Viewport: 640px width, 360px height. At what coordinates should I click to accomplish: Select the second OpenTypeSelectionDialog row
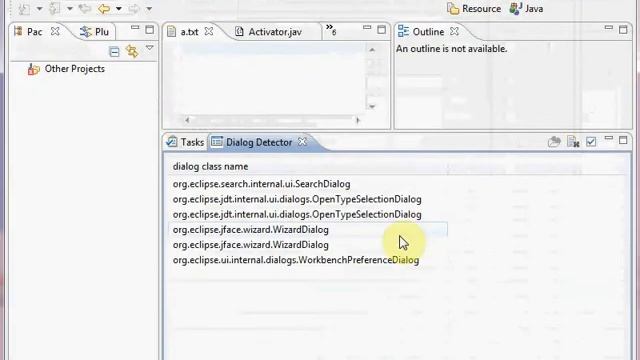tap(297, 214)
